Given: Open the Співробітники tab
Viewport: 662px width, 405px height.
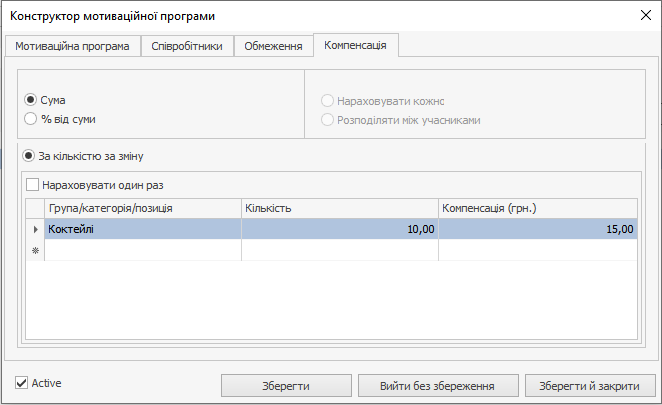Looking at the screenshot, I should pyautogui.click(x=187, y=47).
